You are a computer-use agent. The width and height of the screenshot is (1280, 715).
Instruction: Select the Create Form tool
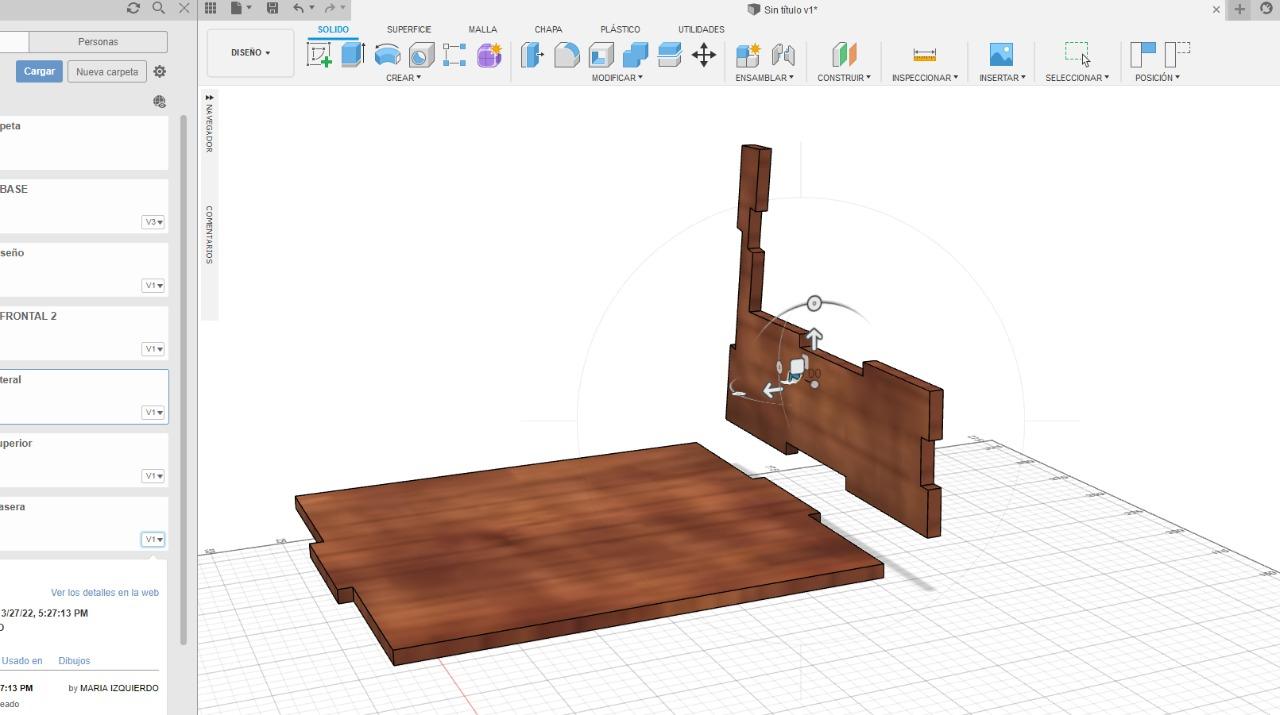[489, 55]
